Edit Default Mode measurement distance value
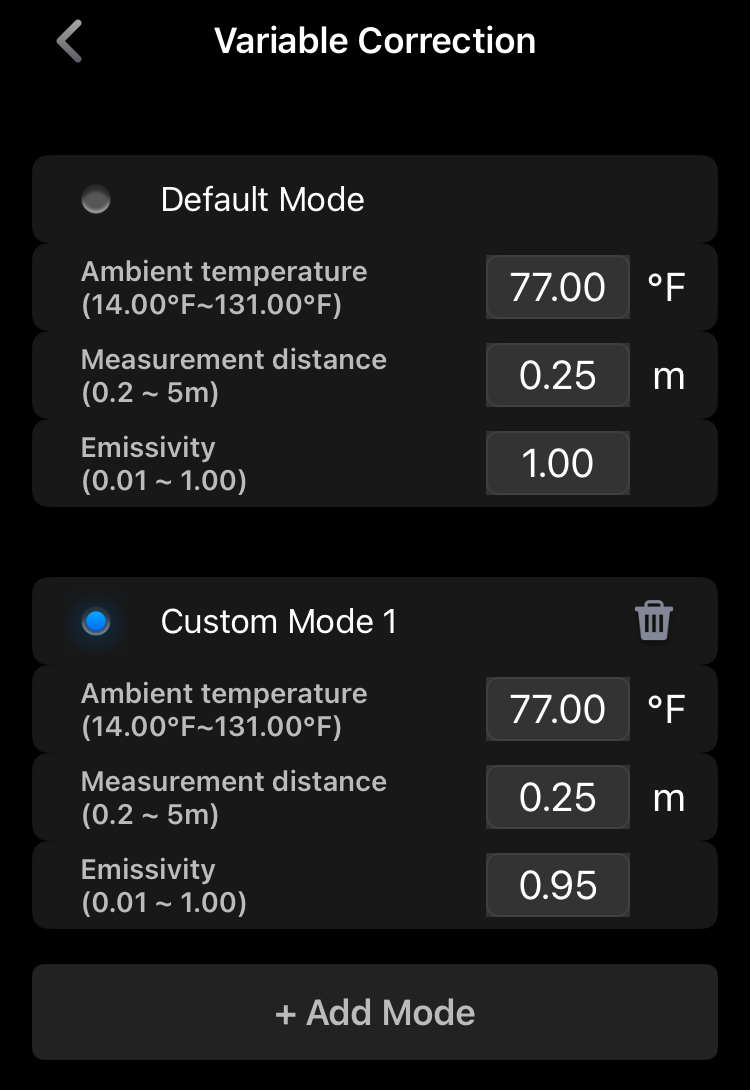Viewport: 750px width, 1090px height. (x=558, y=375)
